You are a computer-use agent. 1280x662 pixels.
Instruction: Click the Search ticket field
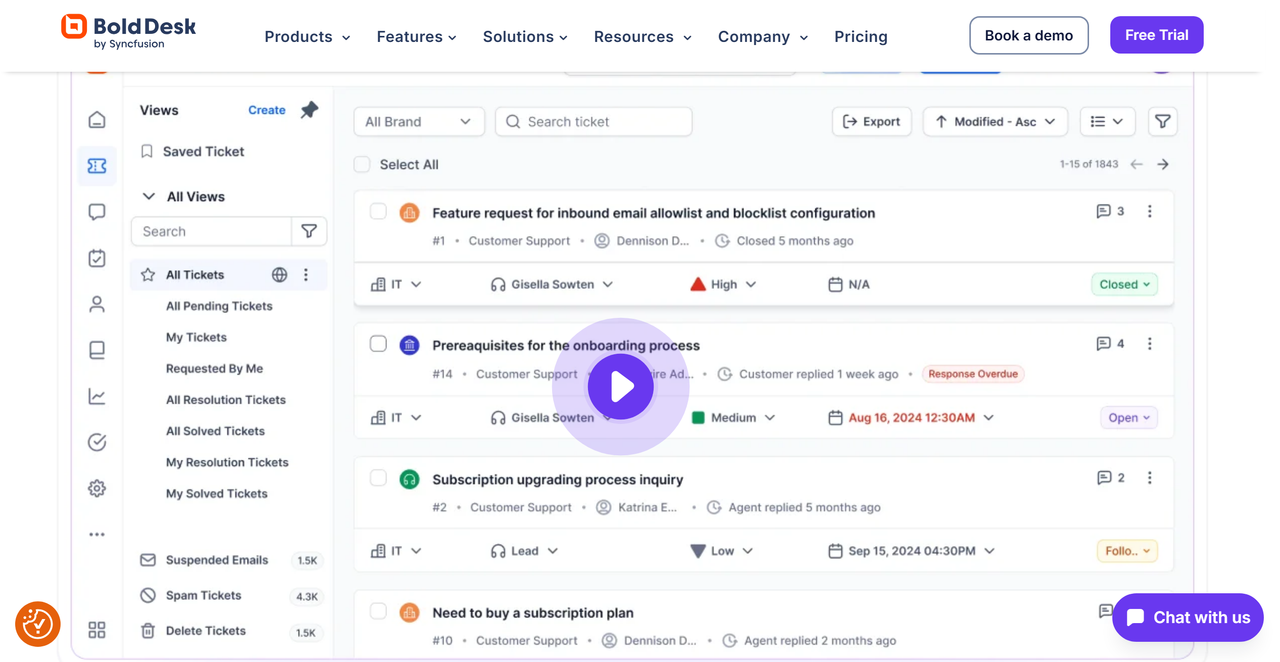594,121
